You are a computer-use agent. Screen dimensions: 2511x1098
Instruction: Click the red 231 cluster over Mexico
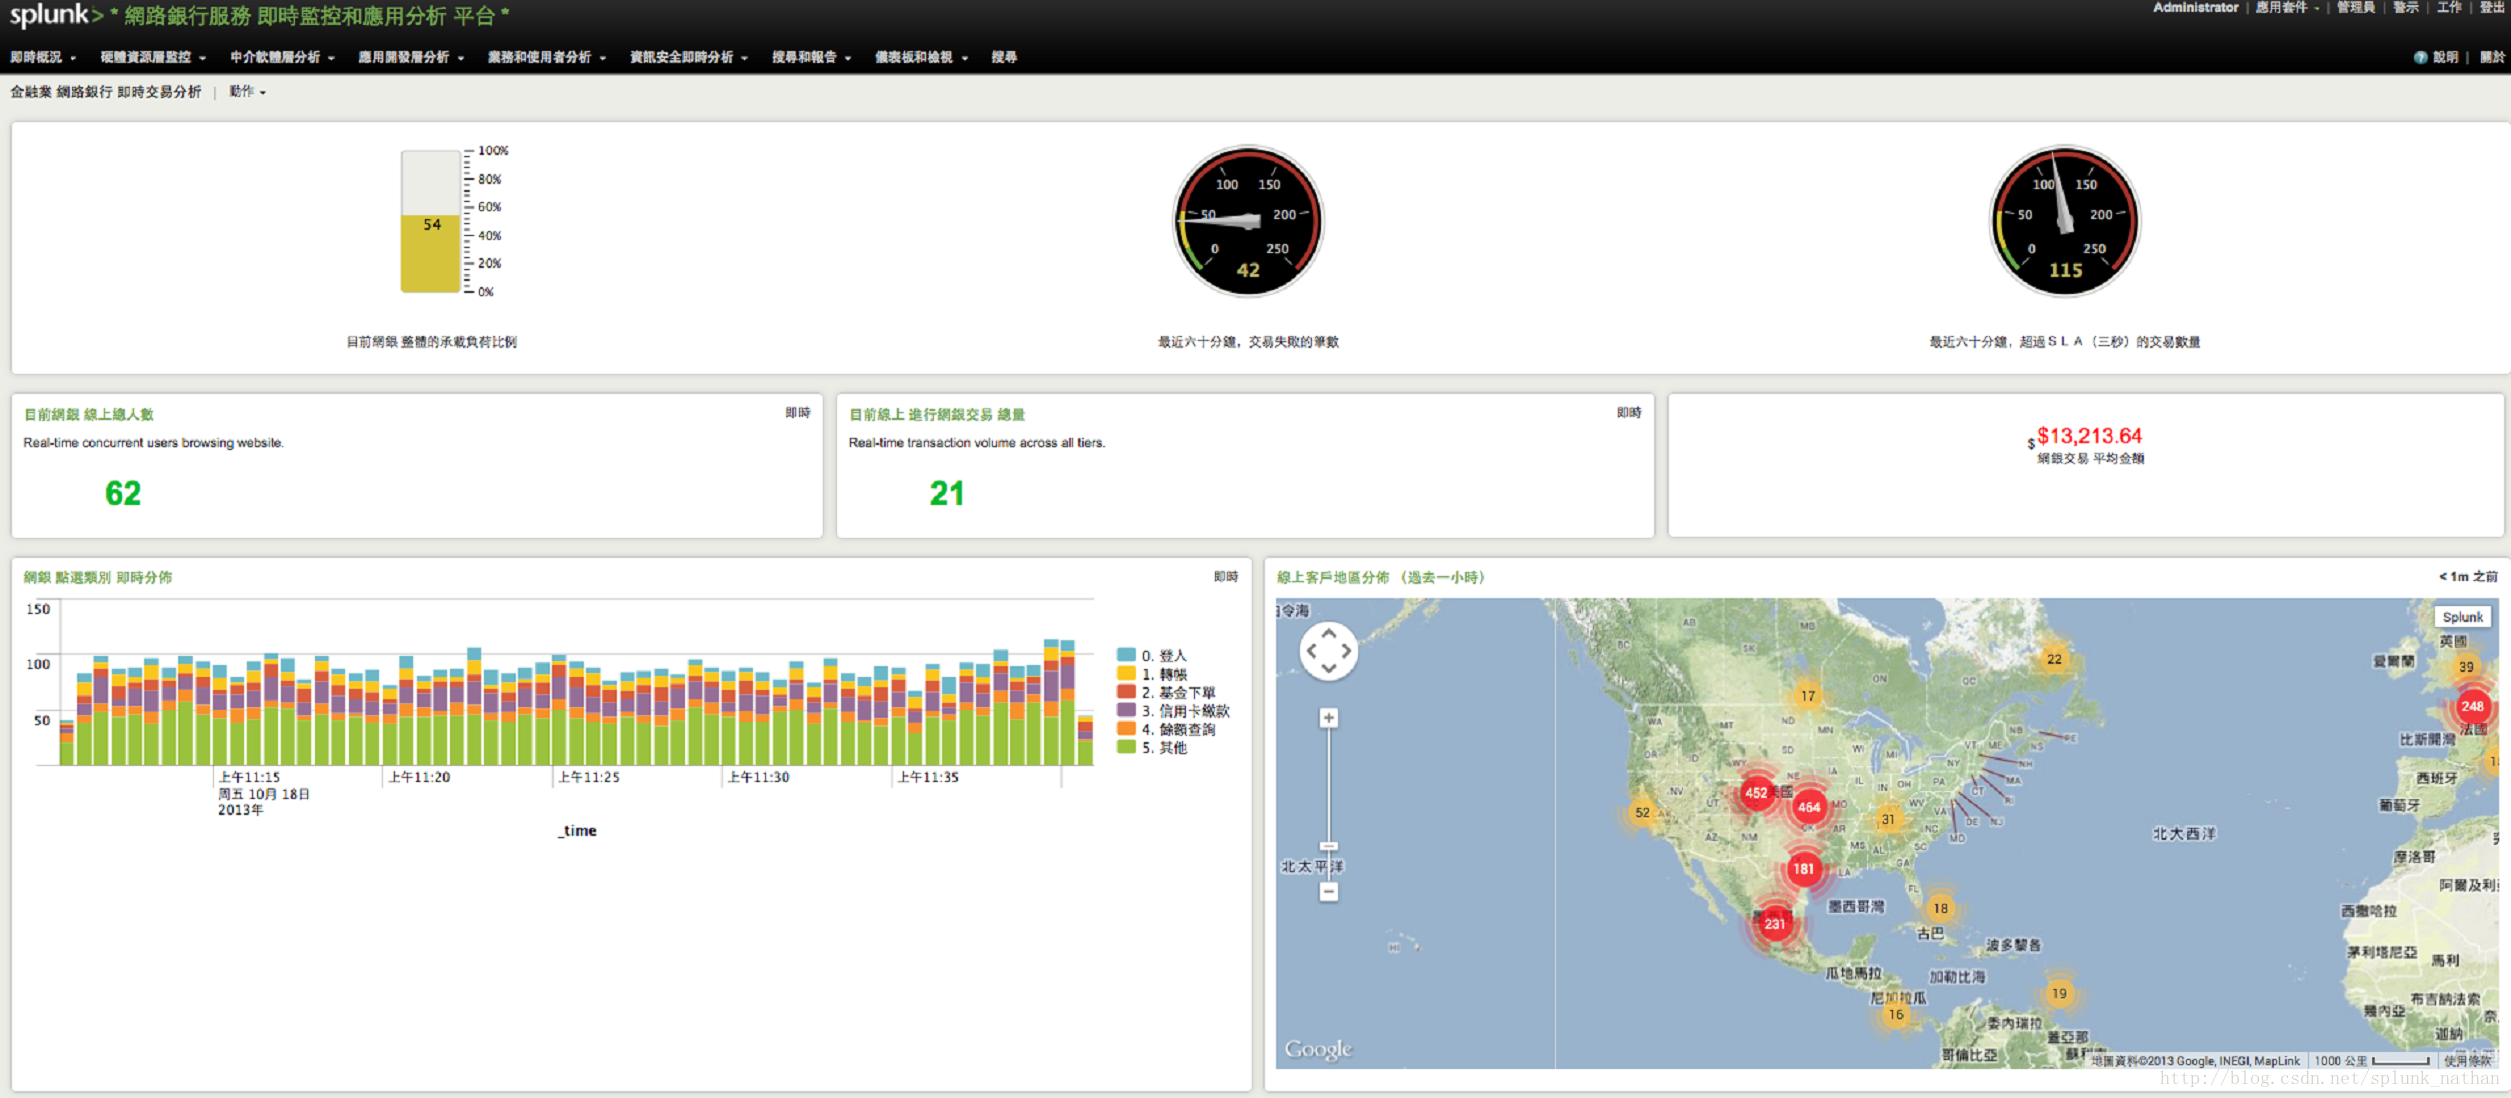coord(1774,923)
